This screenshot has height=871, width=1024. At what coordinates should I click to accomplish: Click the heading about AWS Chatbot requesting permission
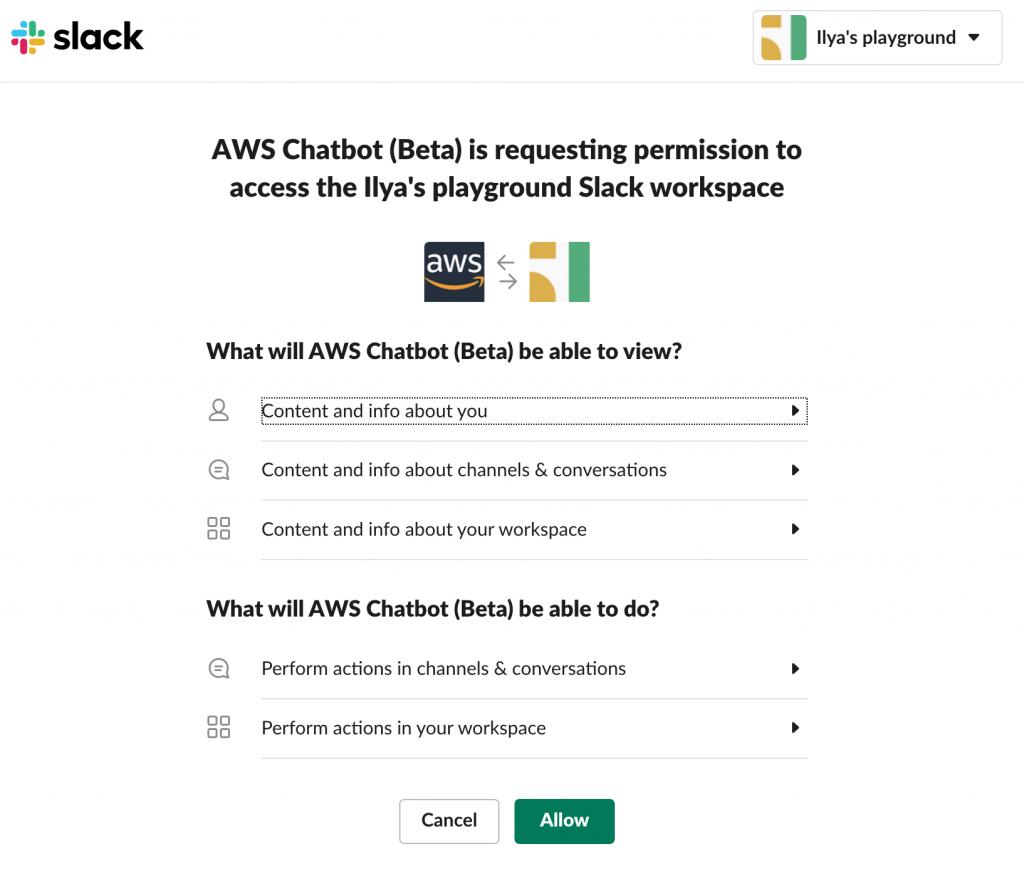pos(506,168)
